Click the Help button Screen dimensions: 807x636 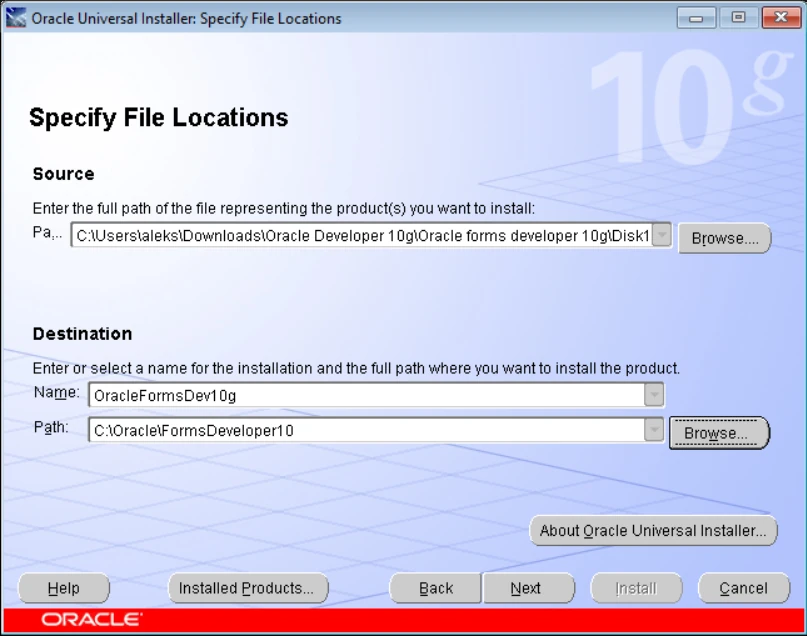[x=64, y=588]
